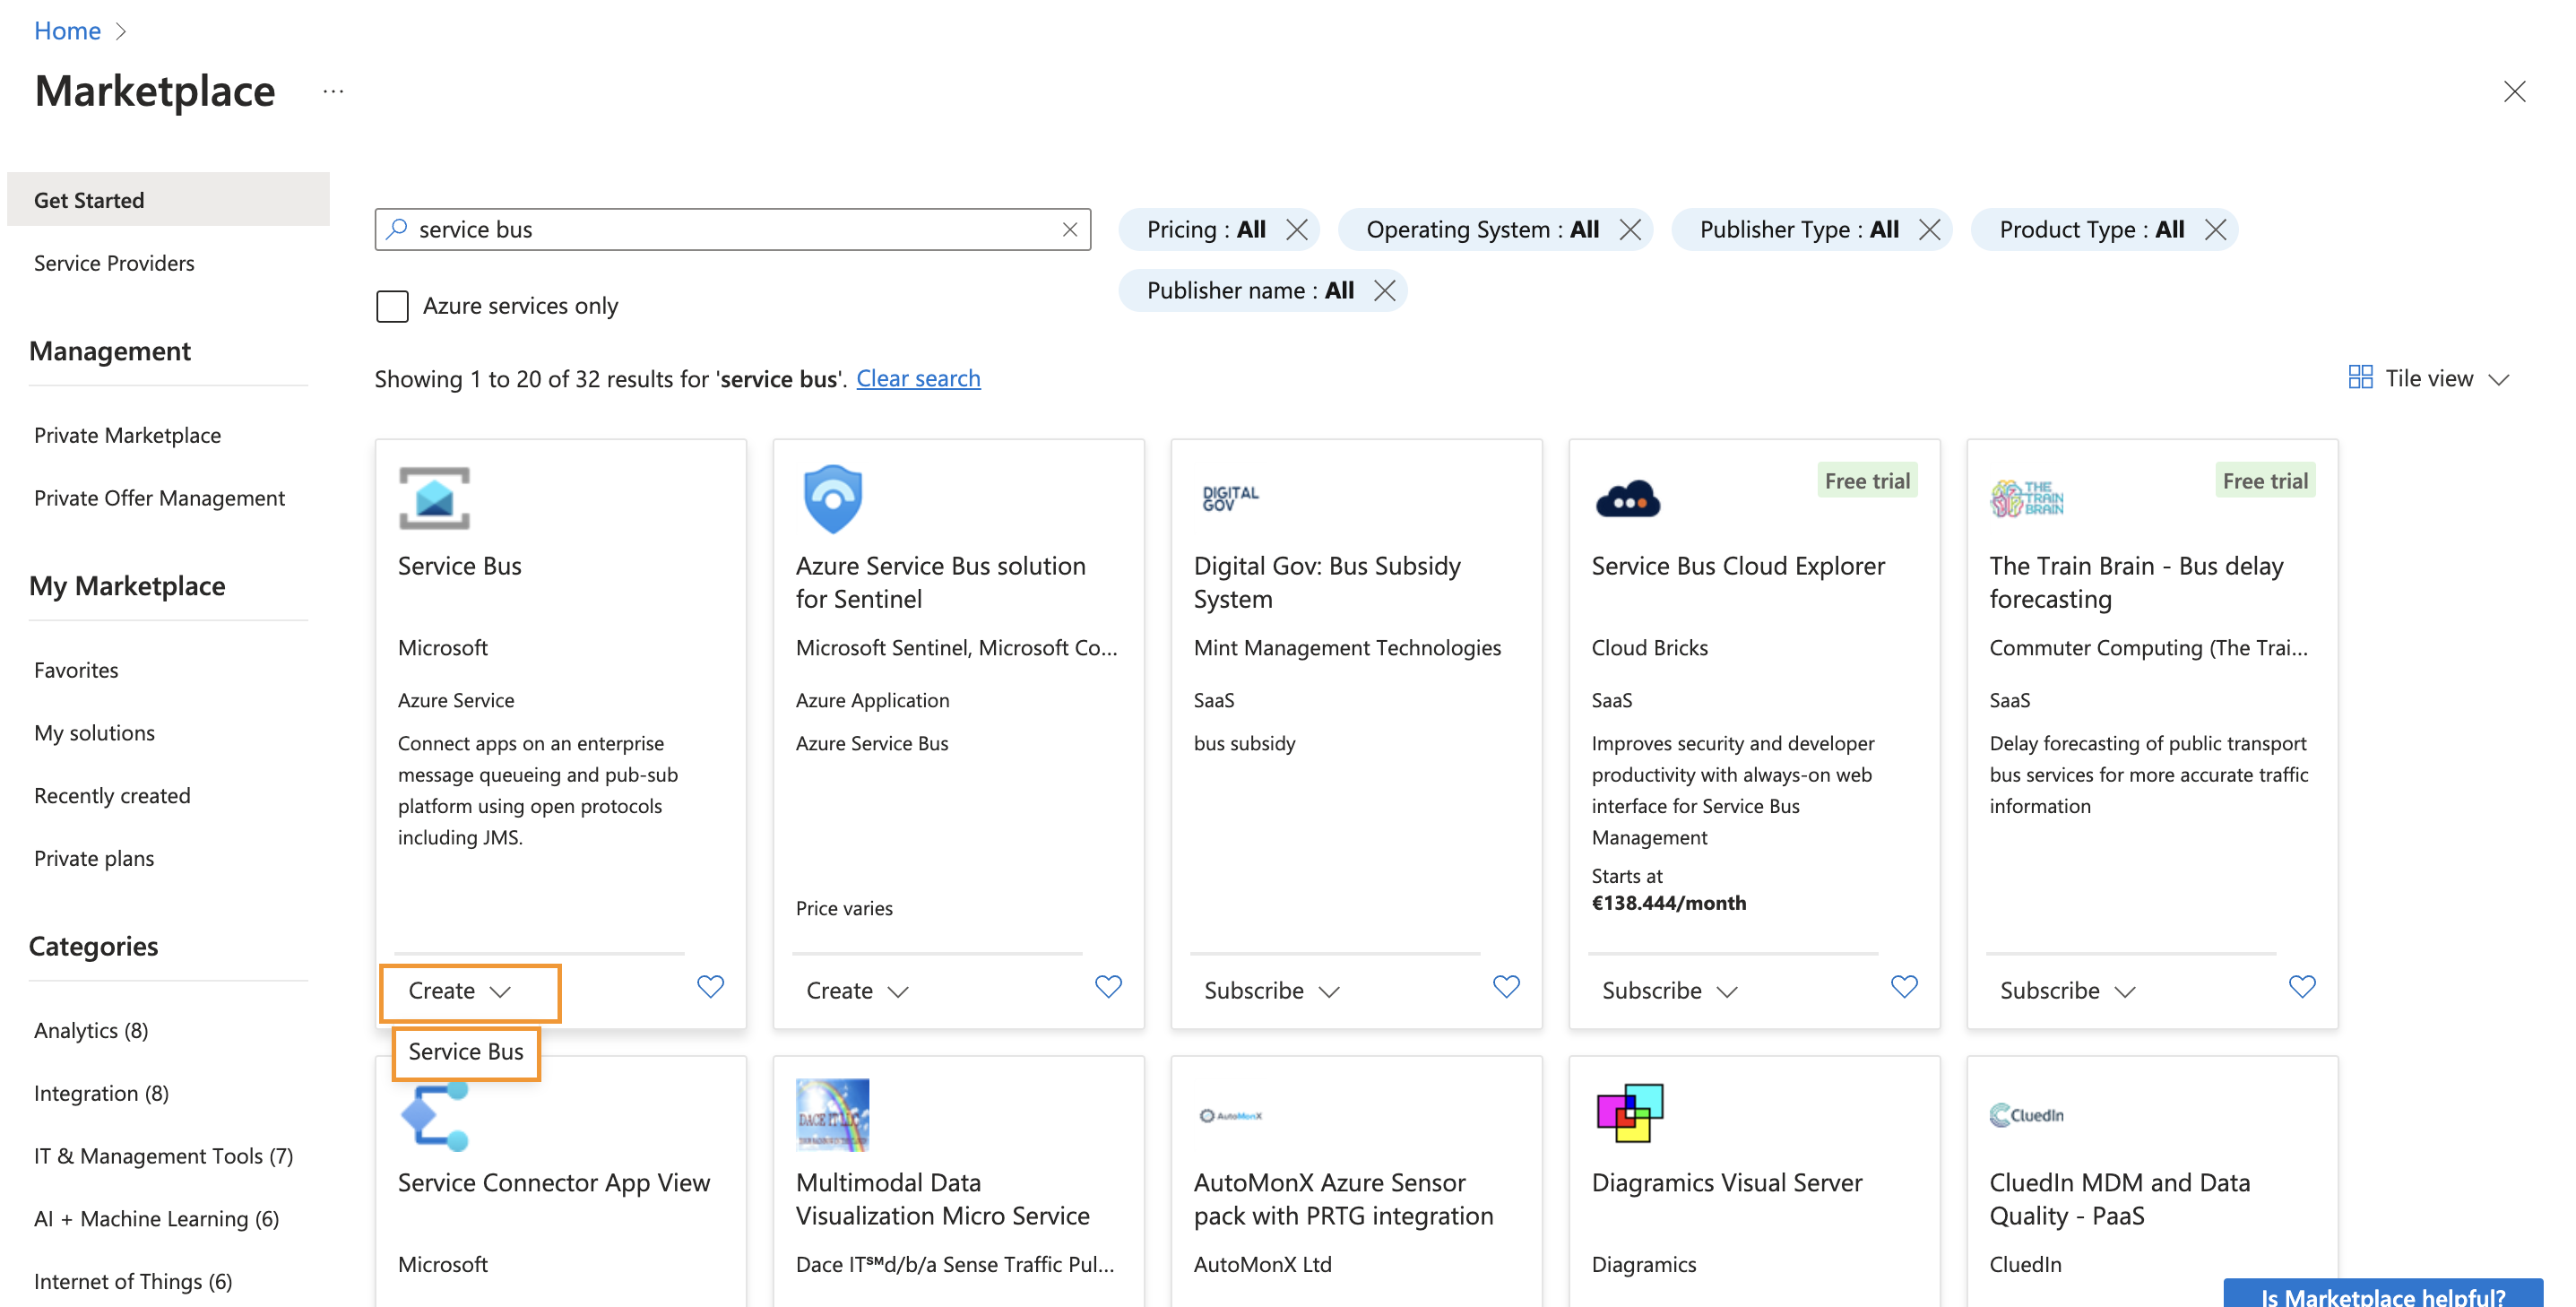Toggle the Azure services only checkbox

(390, 303)
